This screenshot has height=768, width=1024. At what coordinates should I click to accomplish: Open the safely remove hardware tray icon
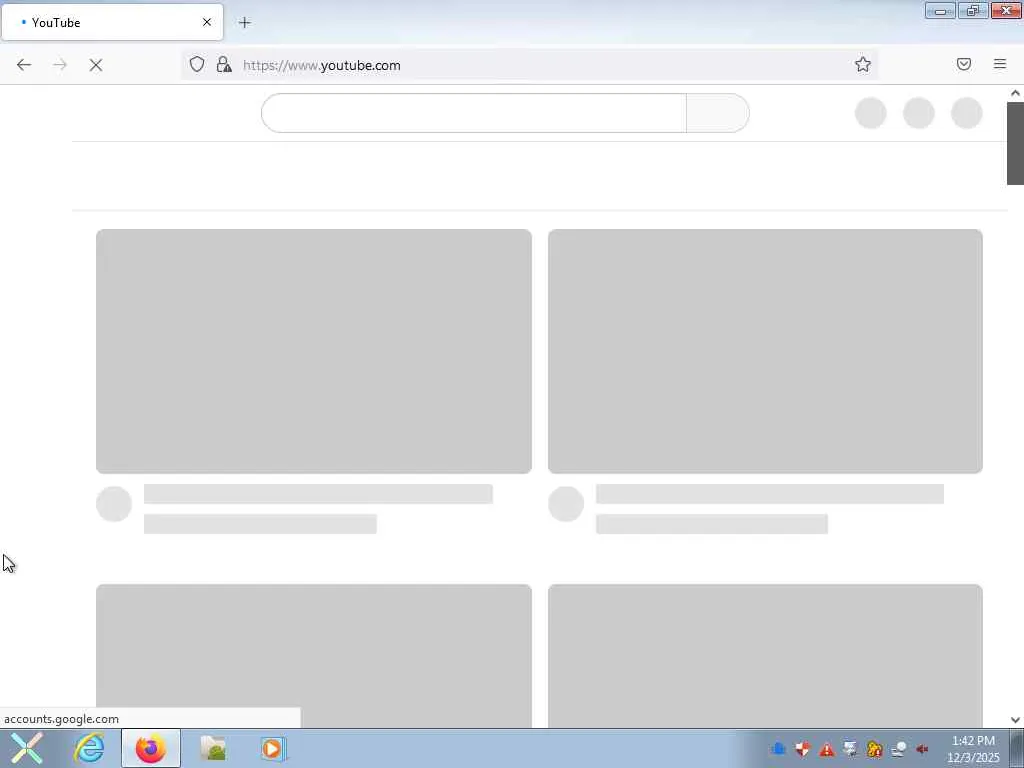point(899,749)
